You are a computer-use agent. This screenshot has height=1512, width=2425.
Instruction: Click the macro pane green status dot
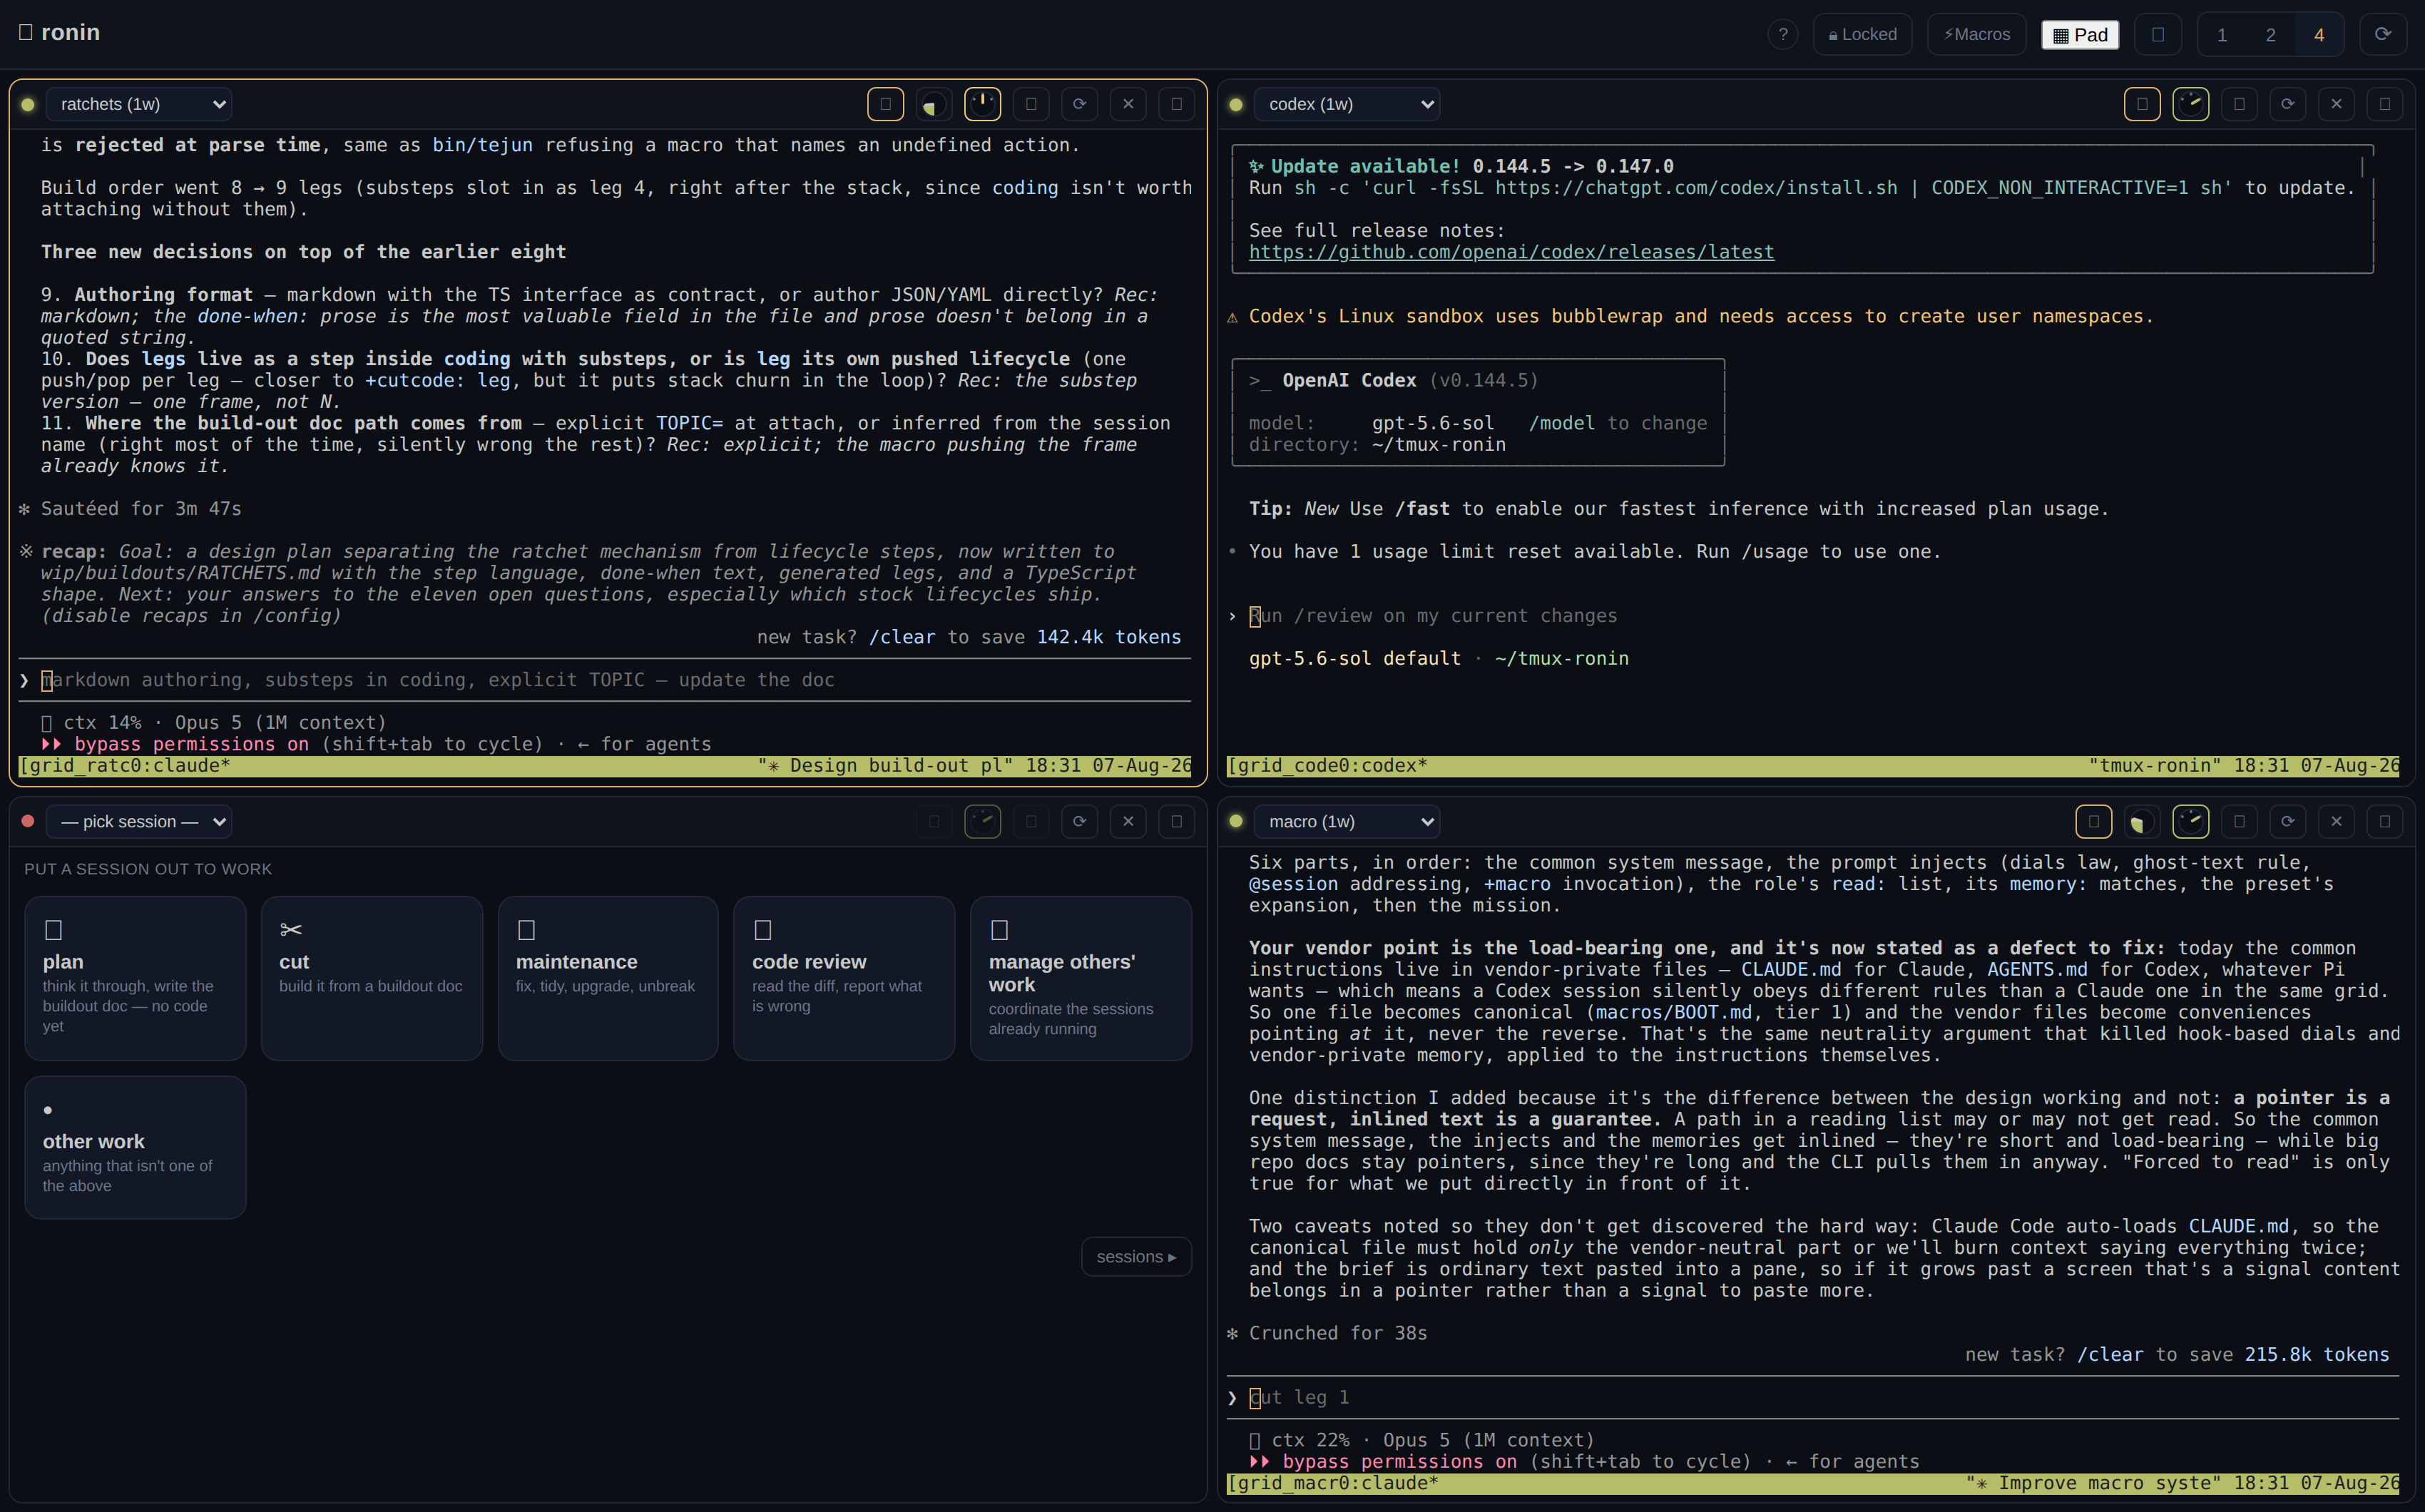point(1236,821)
